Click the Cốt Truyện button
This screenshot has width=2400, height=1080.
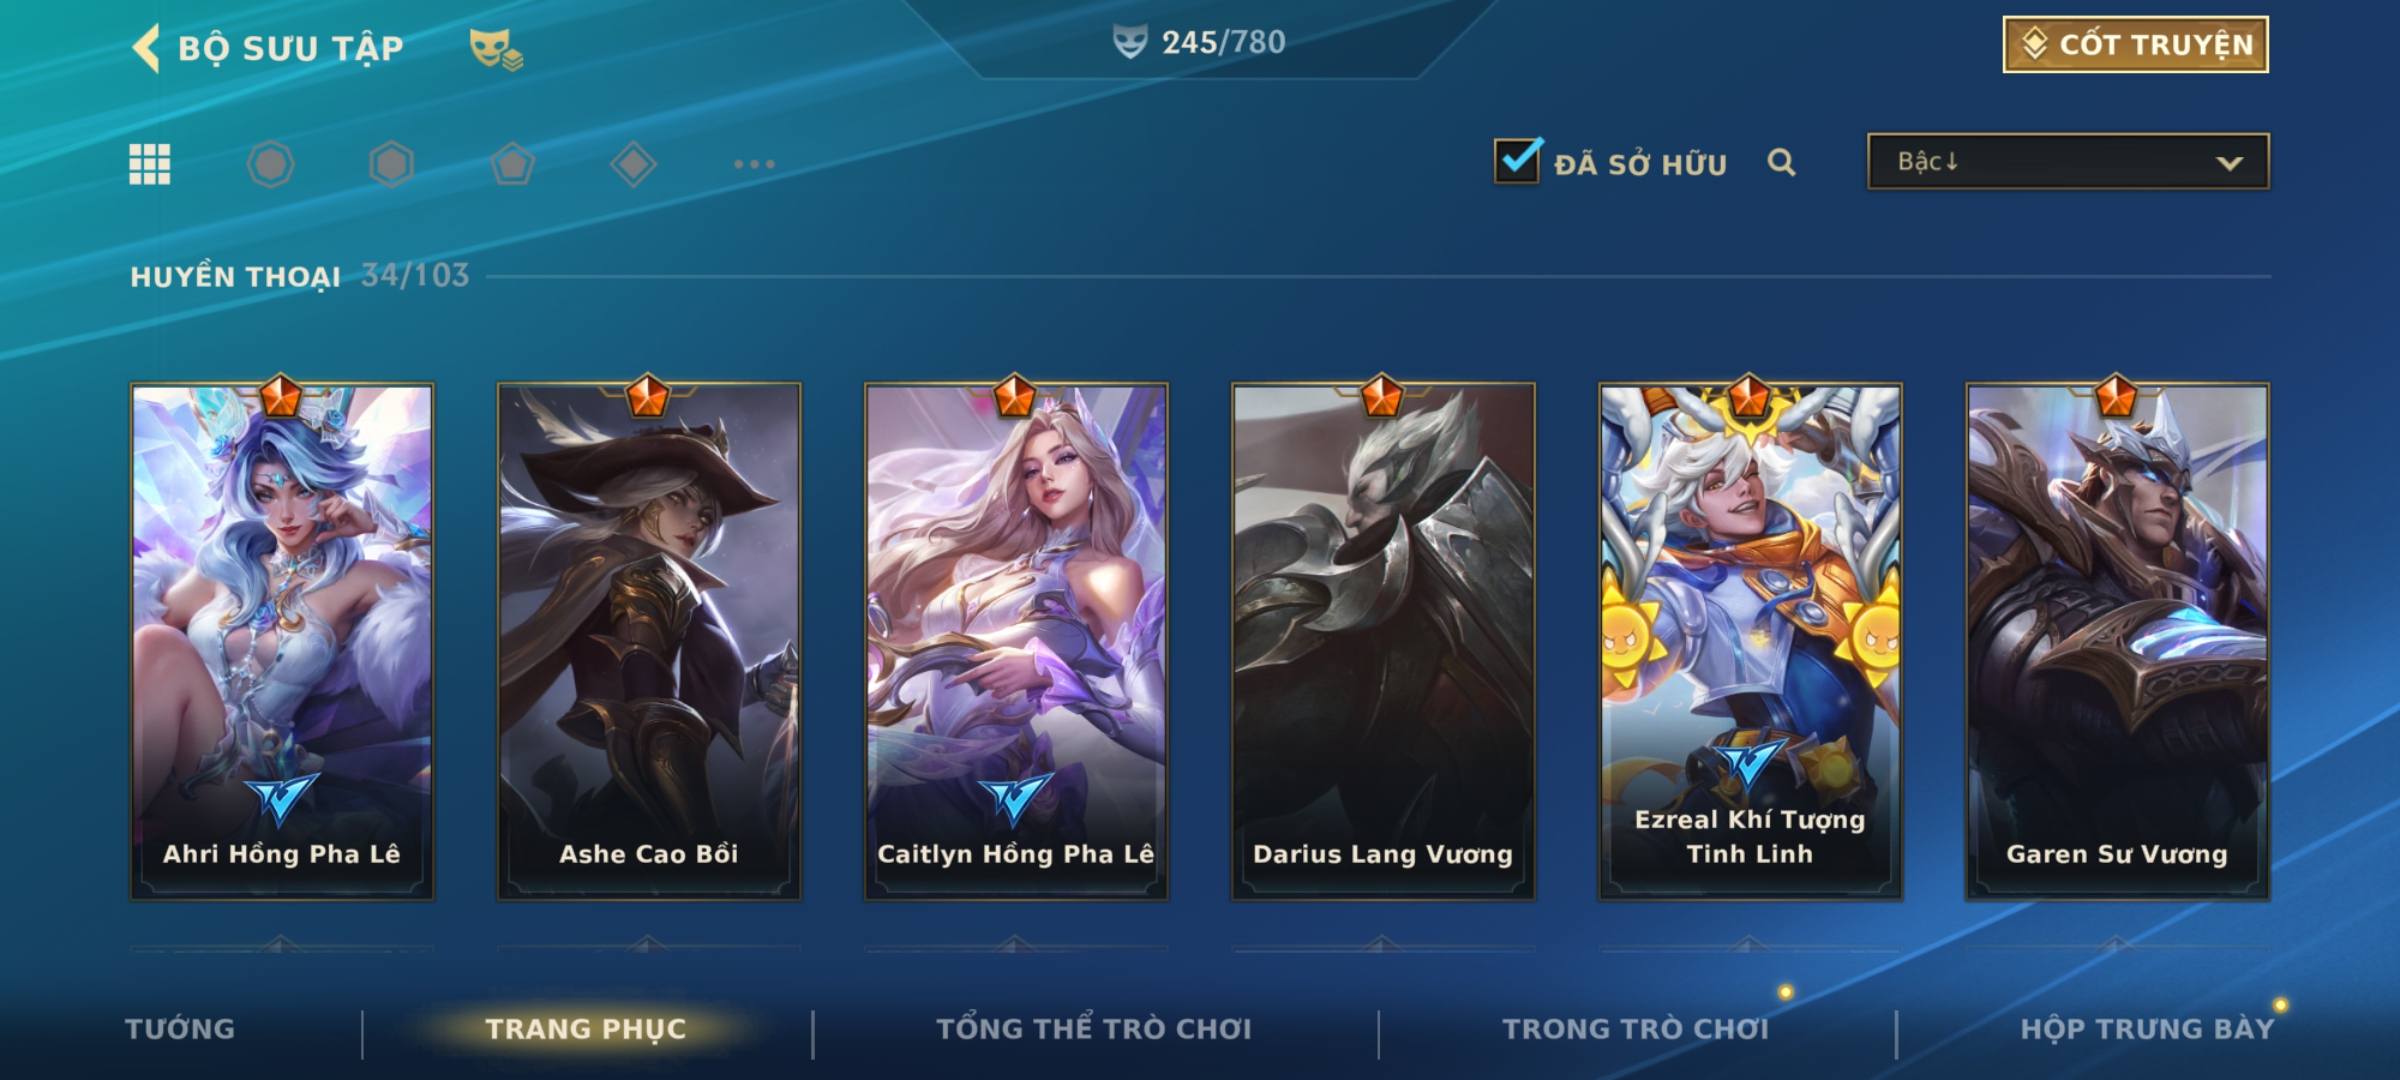click(x=2135, y=44)
